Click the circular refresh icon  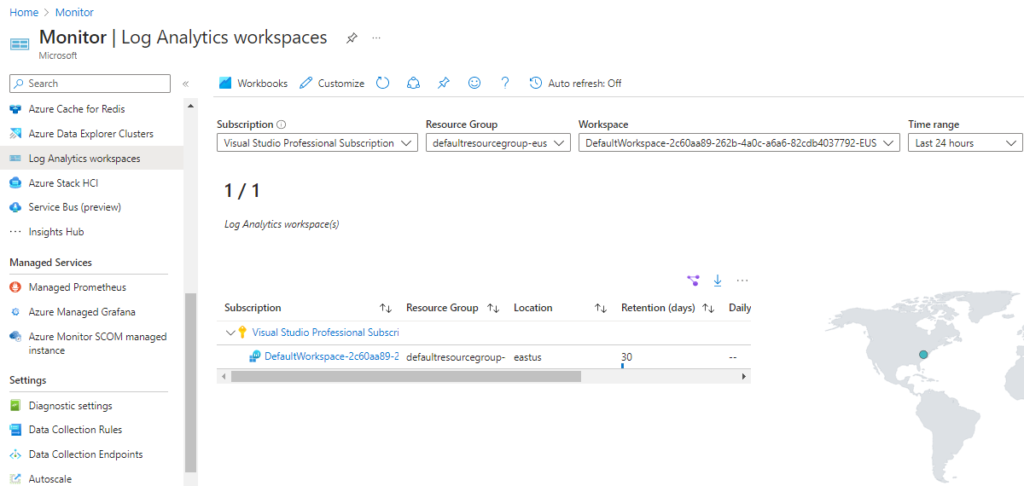(383, 83)
